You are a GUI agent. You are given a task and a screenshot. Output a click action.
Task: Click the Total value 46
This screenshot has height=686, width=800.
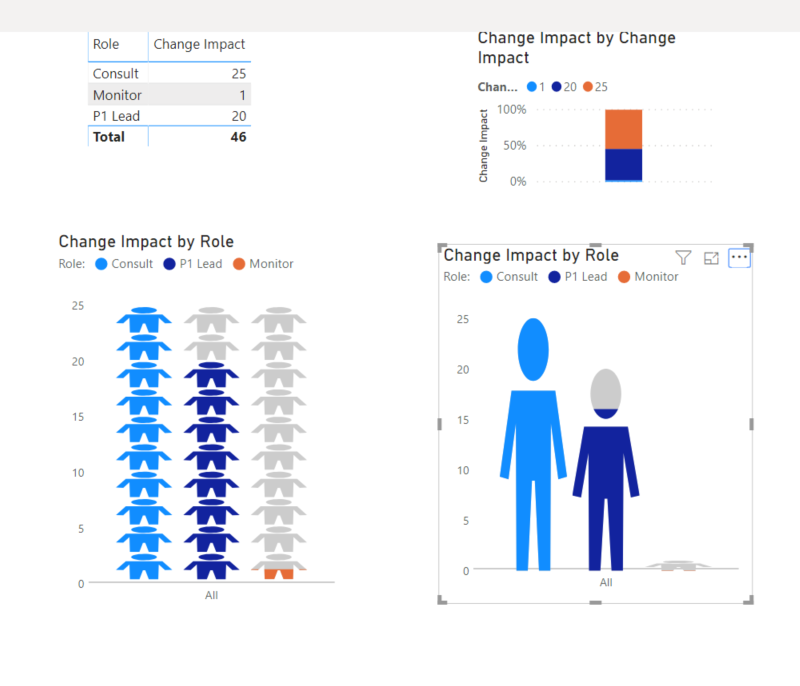pos(238,137)
